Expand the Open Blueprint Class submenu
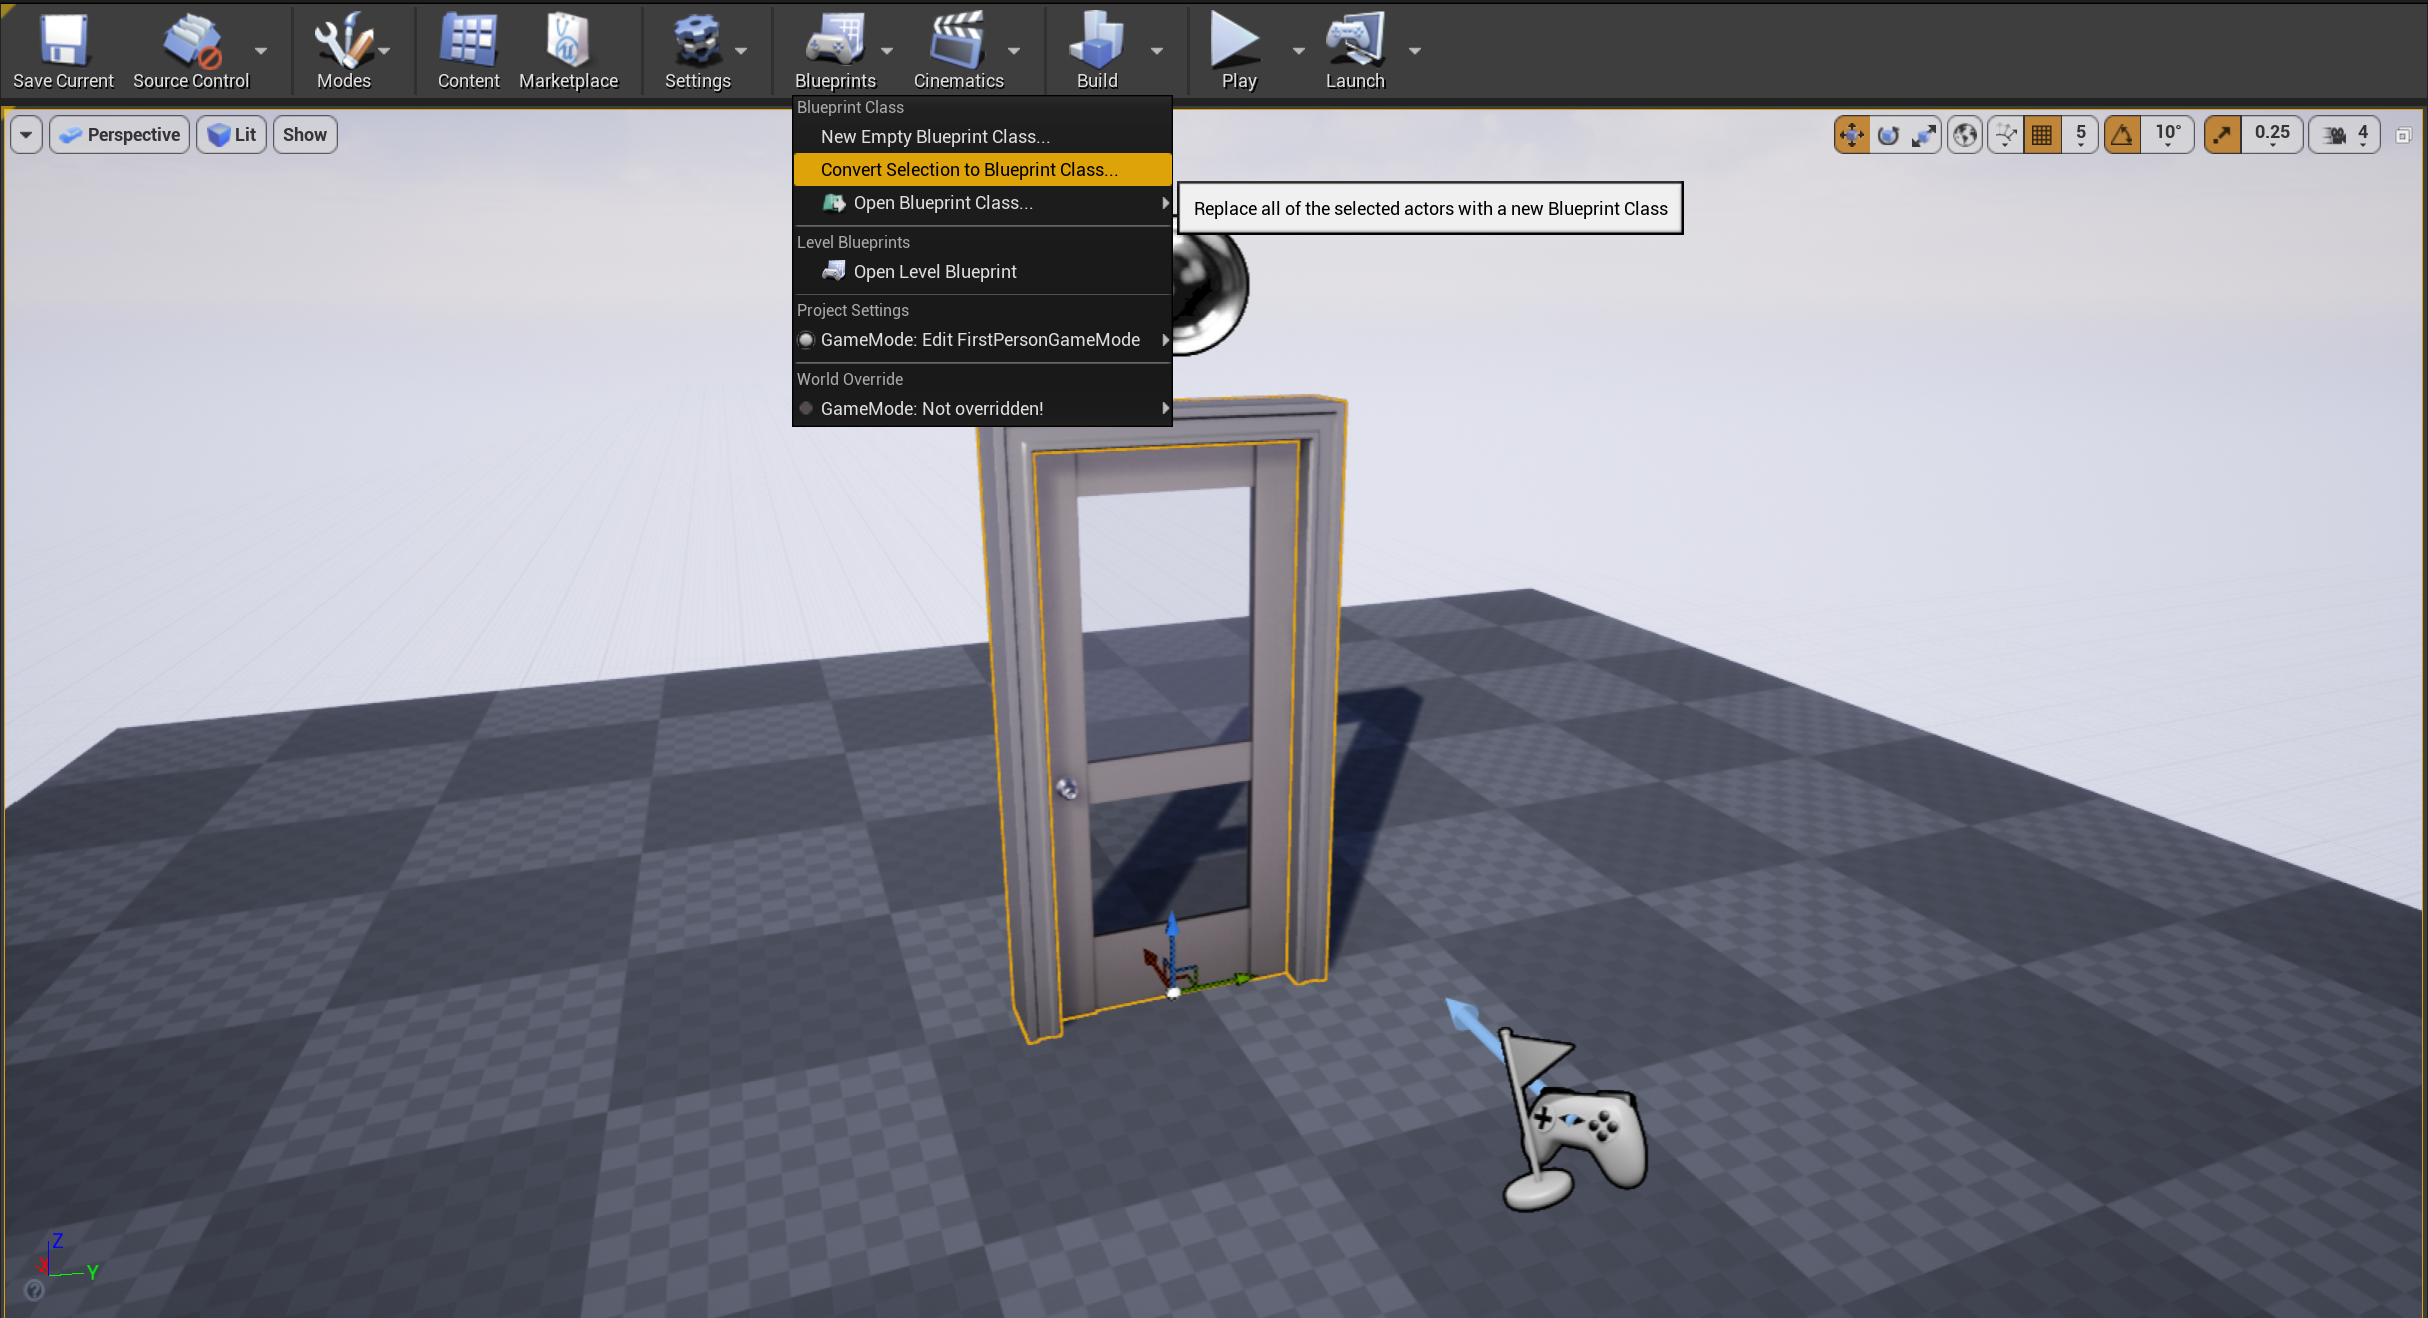This screenshot has height=1318, width=2428. [1163, 203]
